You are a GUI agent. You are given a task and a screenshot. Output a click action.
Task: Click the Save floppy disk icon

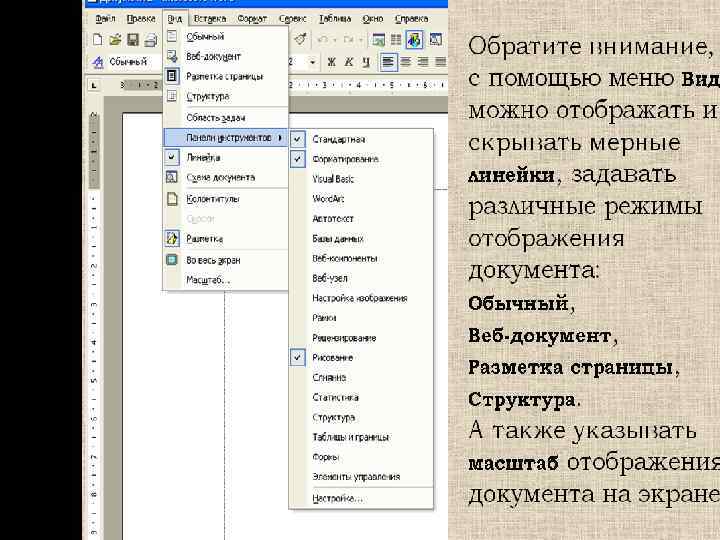click(133, 40)
